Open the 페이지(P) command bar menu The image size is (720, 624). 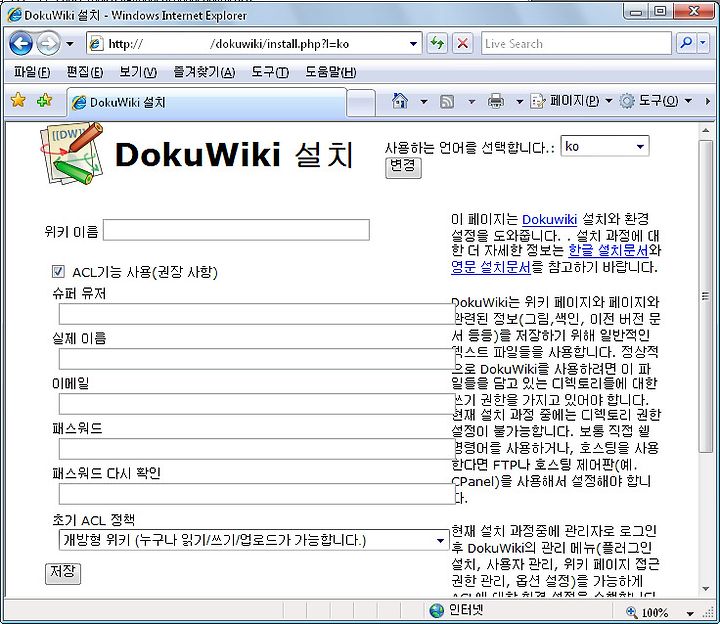click(x=571, y=101)
